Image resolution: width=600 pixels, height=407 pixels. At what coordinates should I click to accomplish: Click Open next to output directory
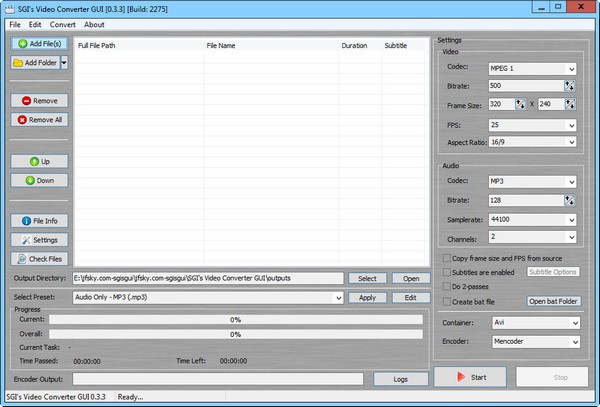click(411, 278)
